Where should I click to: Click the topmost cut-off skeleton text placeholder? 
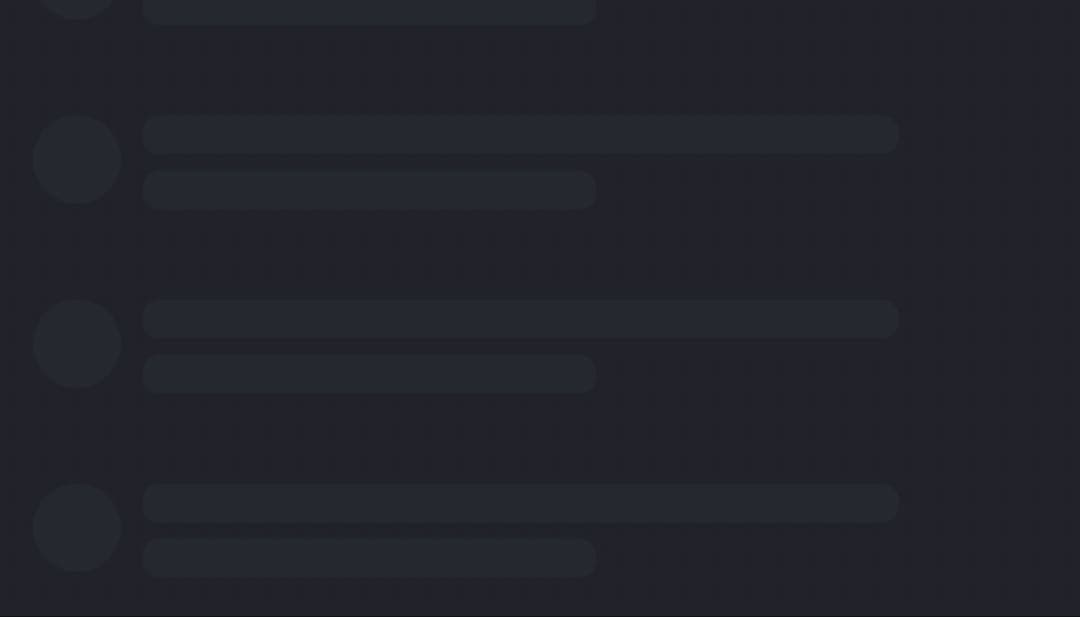(369, 11)
